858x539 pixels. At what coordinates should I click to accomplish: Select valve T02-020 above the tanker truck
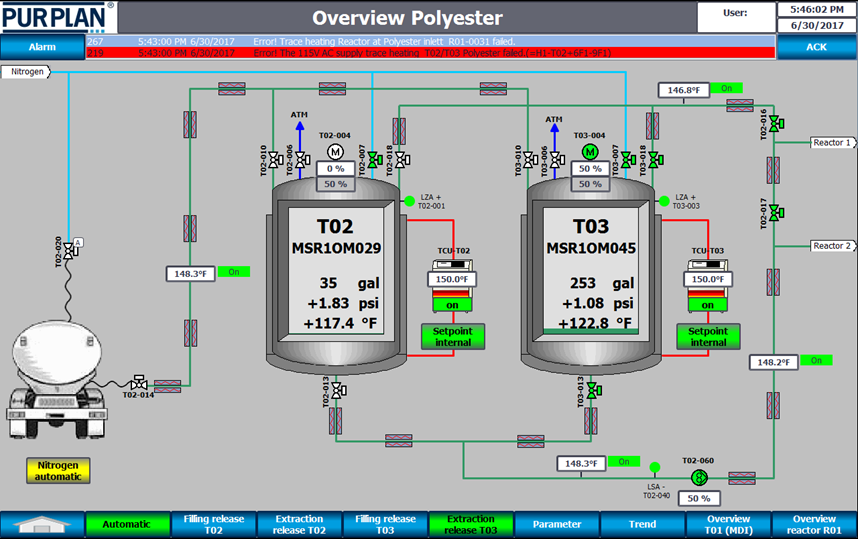69,254
